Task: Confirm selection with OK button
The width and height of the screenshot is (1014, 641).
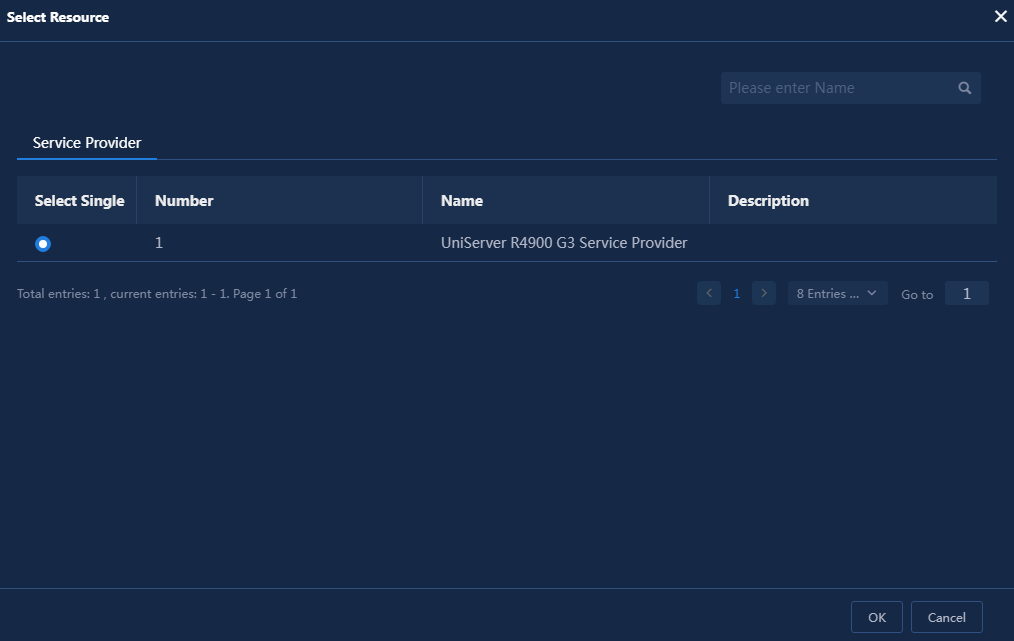Action: 876,617
